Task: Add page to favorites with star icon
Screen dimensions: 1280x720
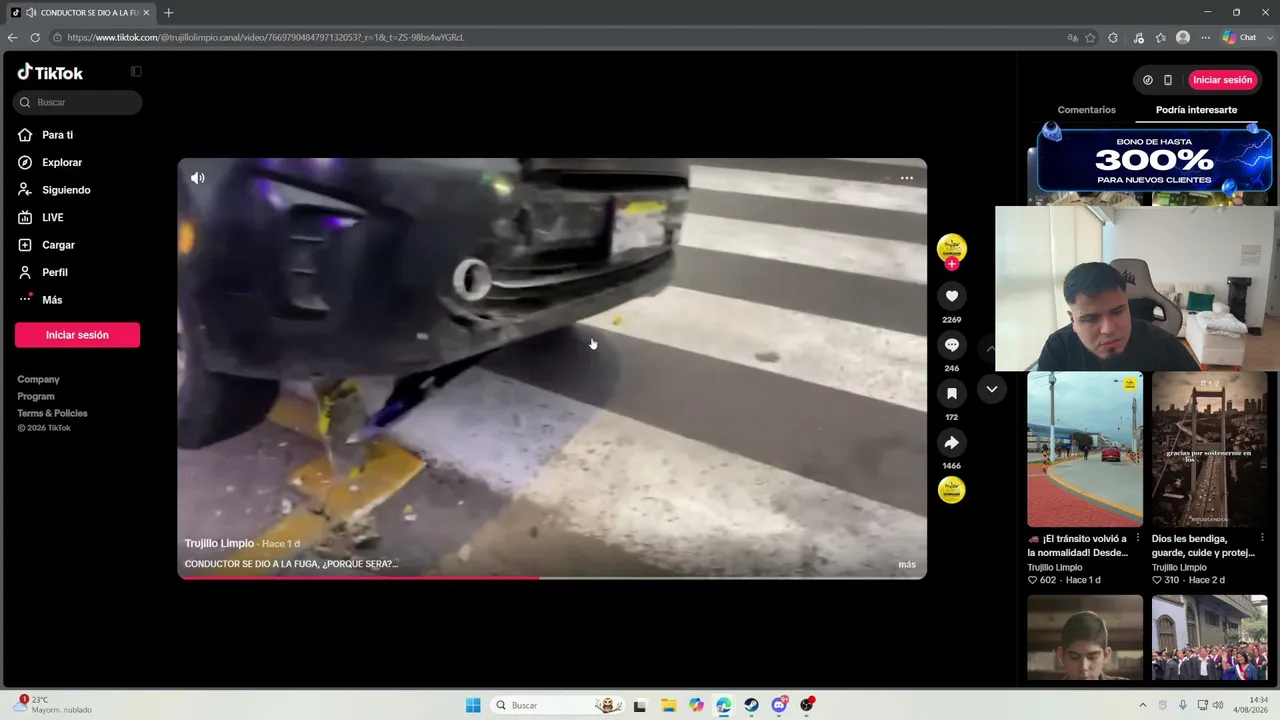Action: click(1091, 38)
